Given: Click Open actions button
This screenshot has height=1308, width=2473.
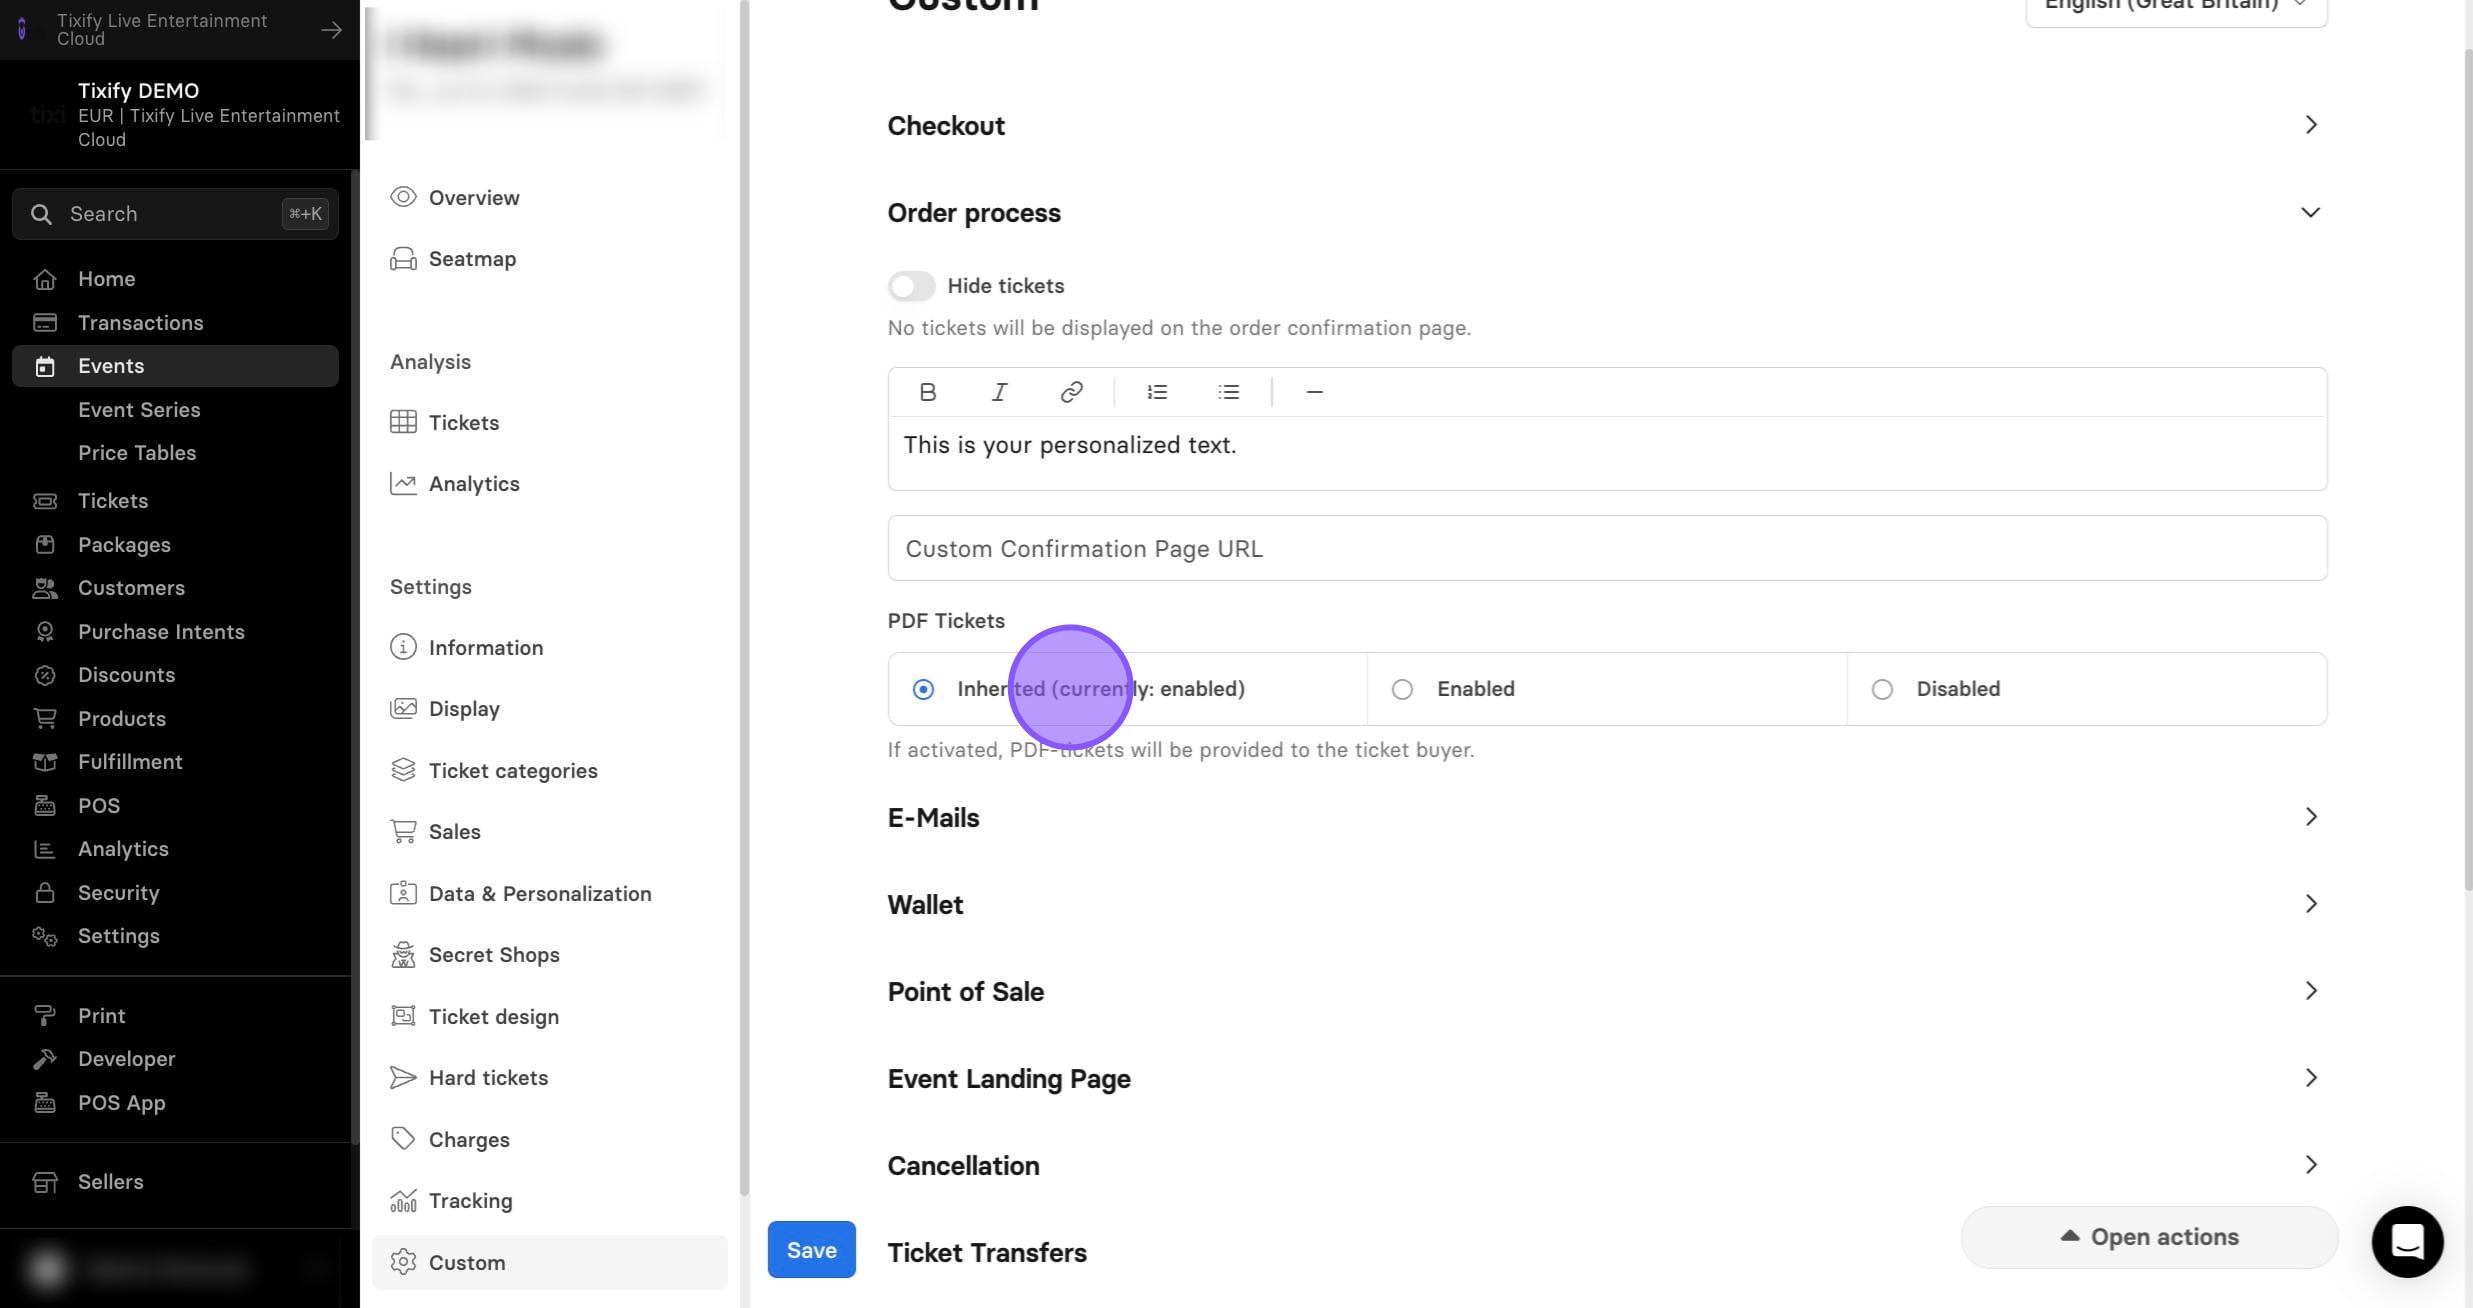Looking at the screenshot, I should (2149, 1237).
